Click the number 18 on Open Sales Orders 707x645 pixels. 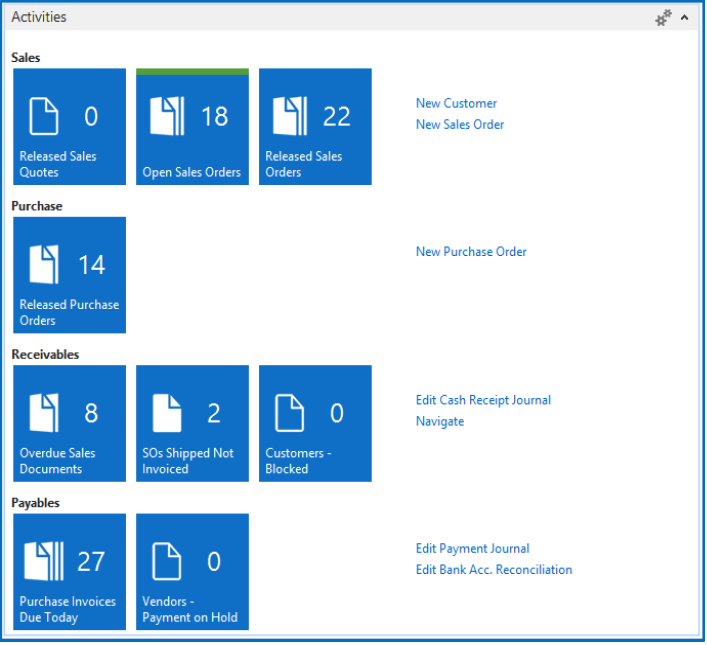[x=214, y=117]
